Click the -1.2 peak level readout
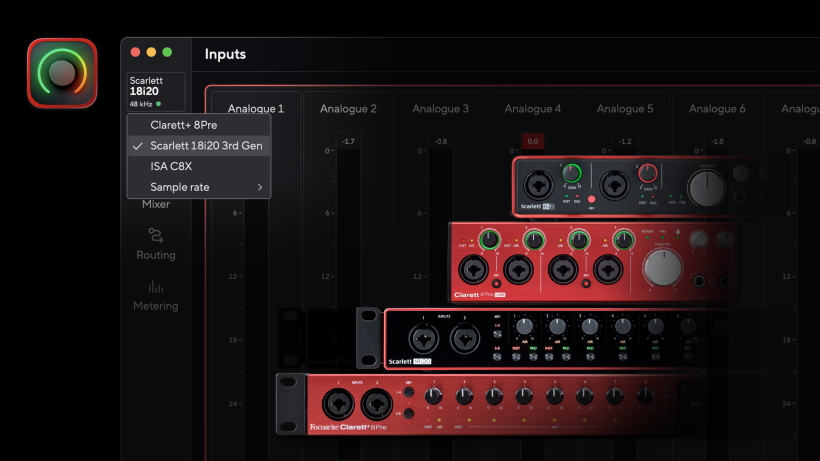The image size is (820, 461). tap(625, 141)
